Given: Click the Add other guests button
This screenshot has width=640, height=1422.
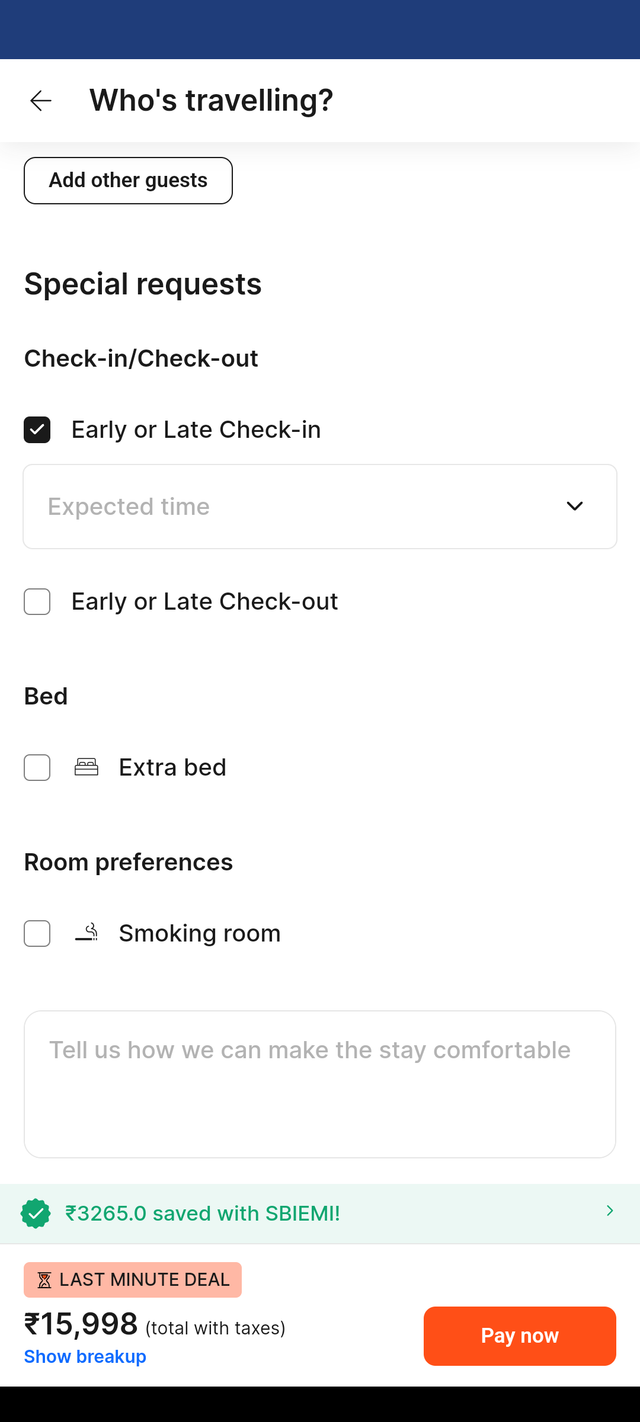Looking at the screenshot, I should coord(128,180).
